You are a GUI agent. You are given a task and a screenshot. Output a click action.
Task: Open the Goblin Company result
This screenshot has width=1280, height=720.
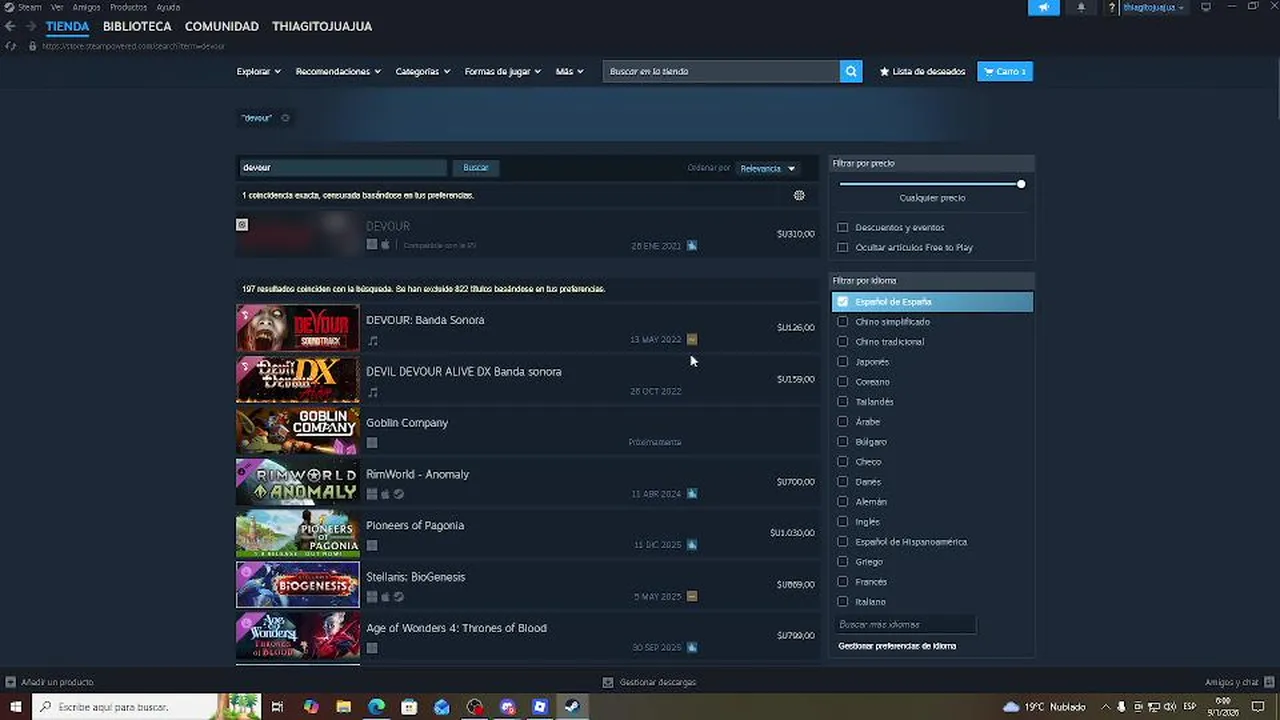tap(526, 431)
